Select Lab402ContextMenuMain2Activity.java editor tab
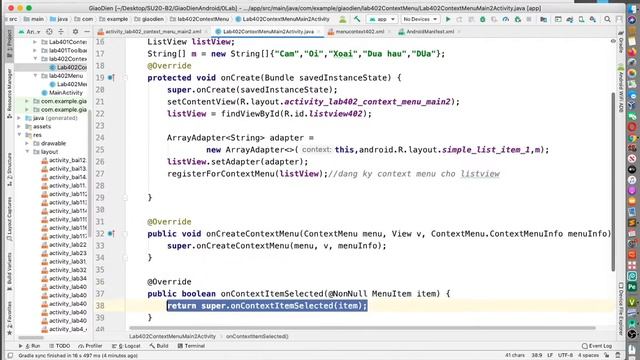 268,31
